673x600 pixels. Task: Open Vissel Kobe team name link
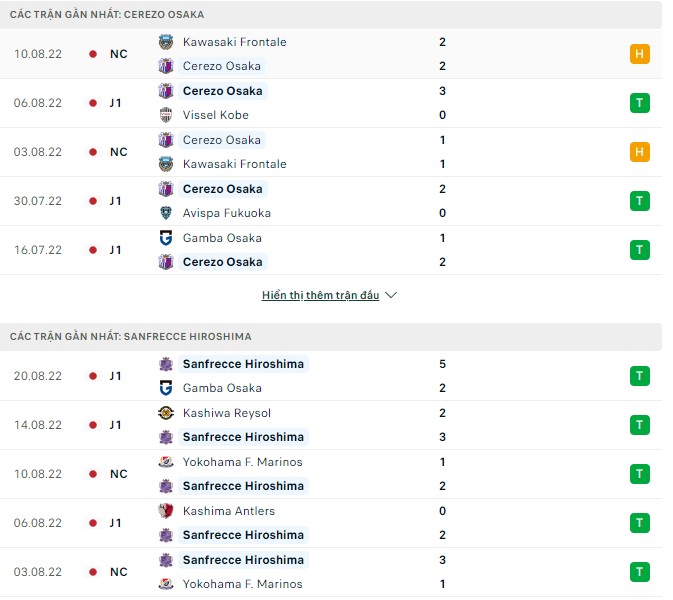tap(216, 115)
